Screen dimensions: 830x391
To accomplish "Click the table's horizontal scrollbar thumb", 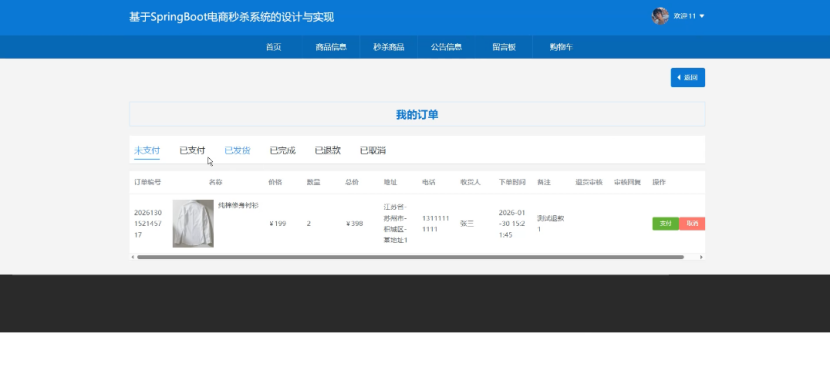I will tap(410, 257).
